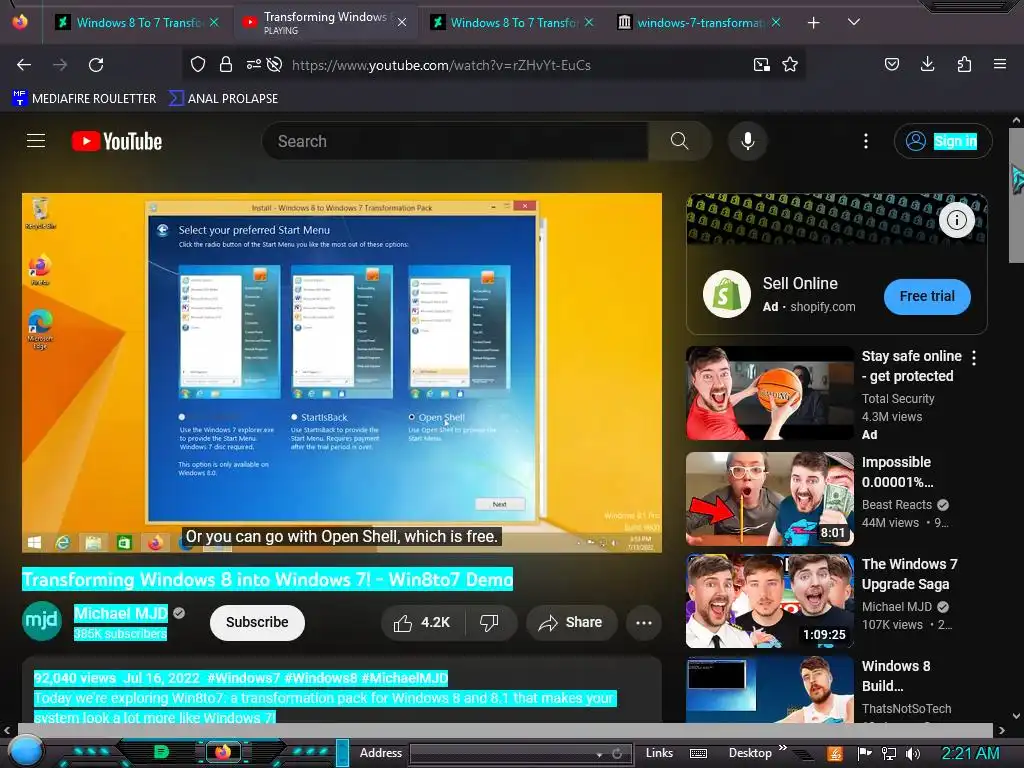Close the Transforming Windows tab

tap(402, 23)
